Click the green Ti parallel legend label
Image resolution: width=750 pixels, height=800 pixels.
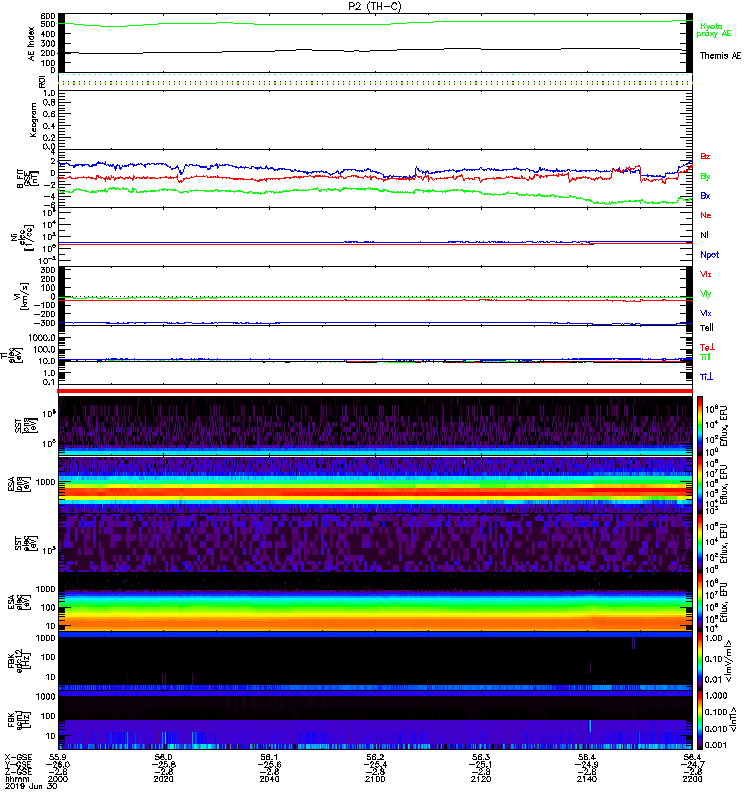point(705,357)
